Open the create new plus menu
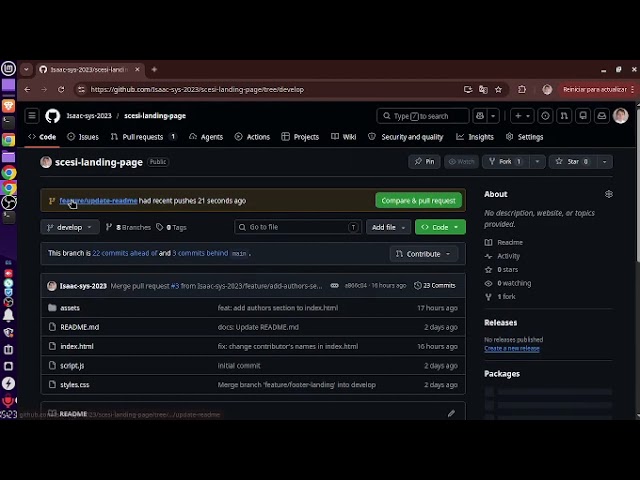 click(x=522, y=116)
